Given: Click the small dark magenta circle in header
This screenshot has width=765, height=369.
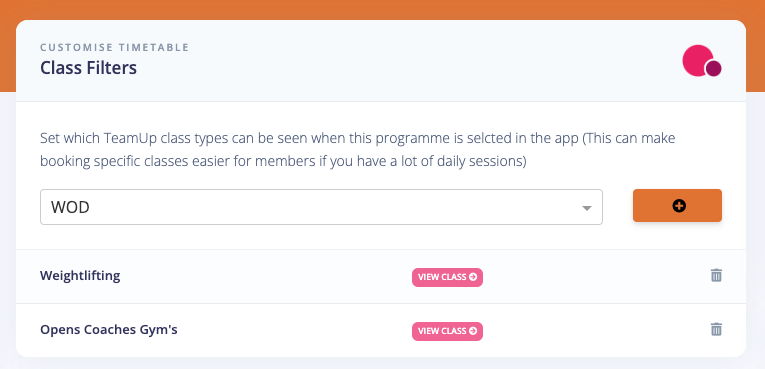Looking at the screenshot, I should click(713, 69).
